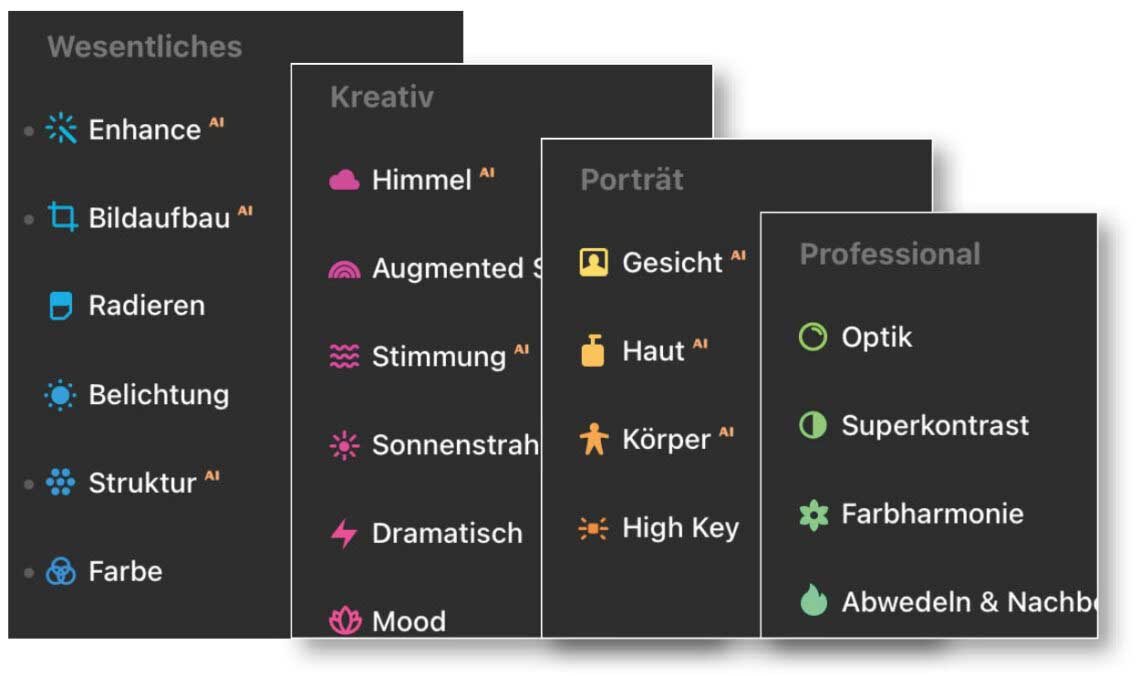The width and height of the screenshot is (1140, 676).
Task: Select the Superkontrast half-circle icon
Action: 813,426
